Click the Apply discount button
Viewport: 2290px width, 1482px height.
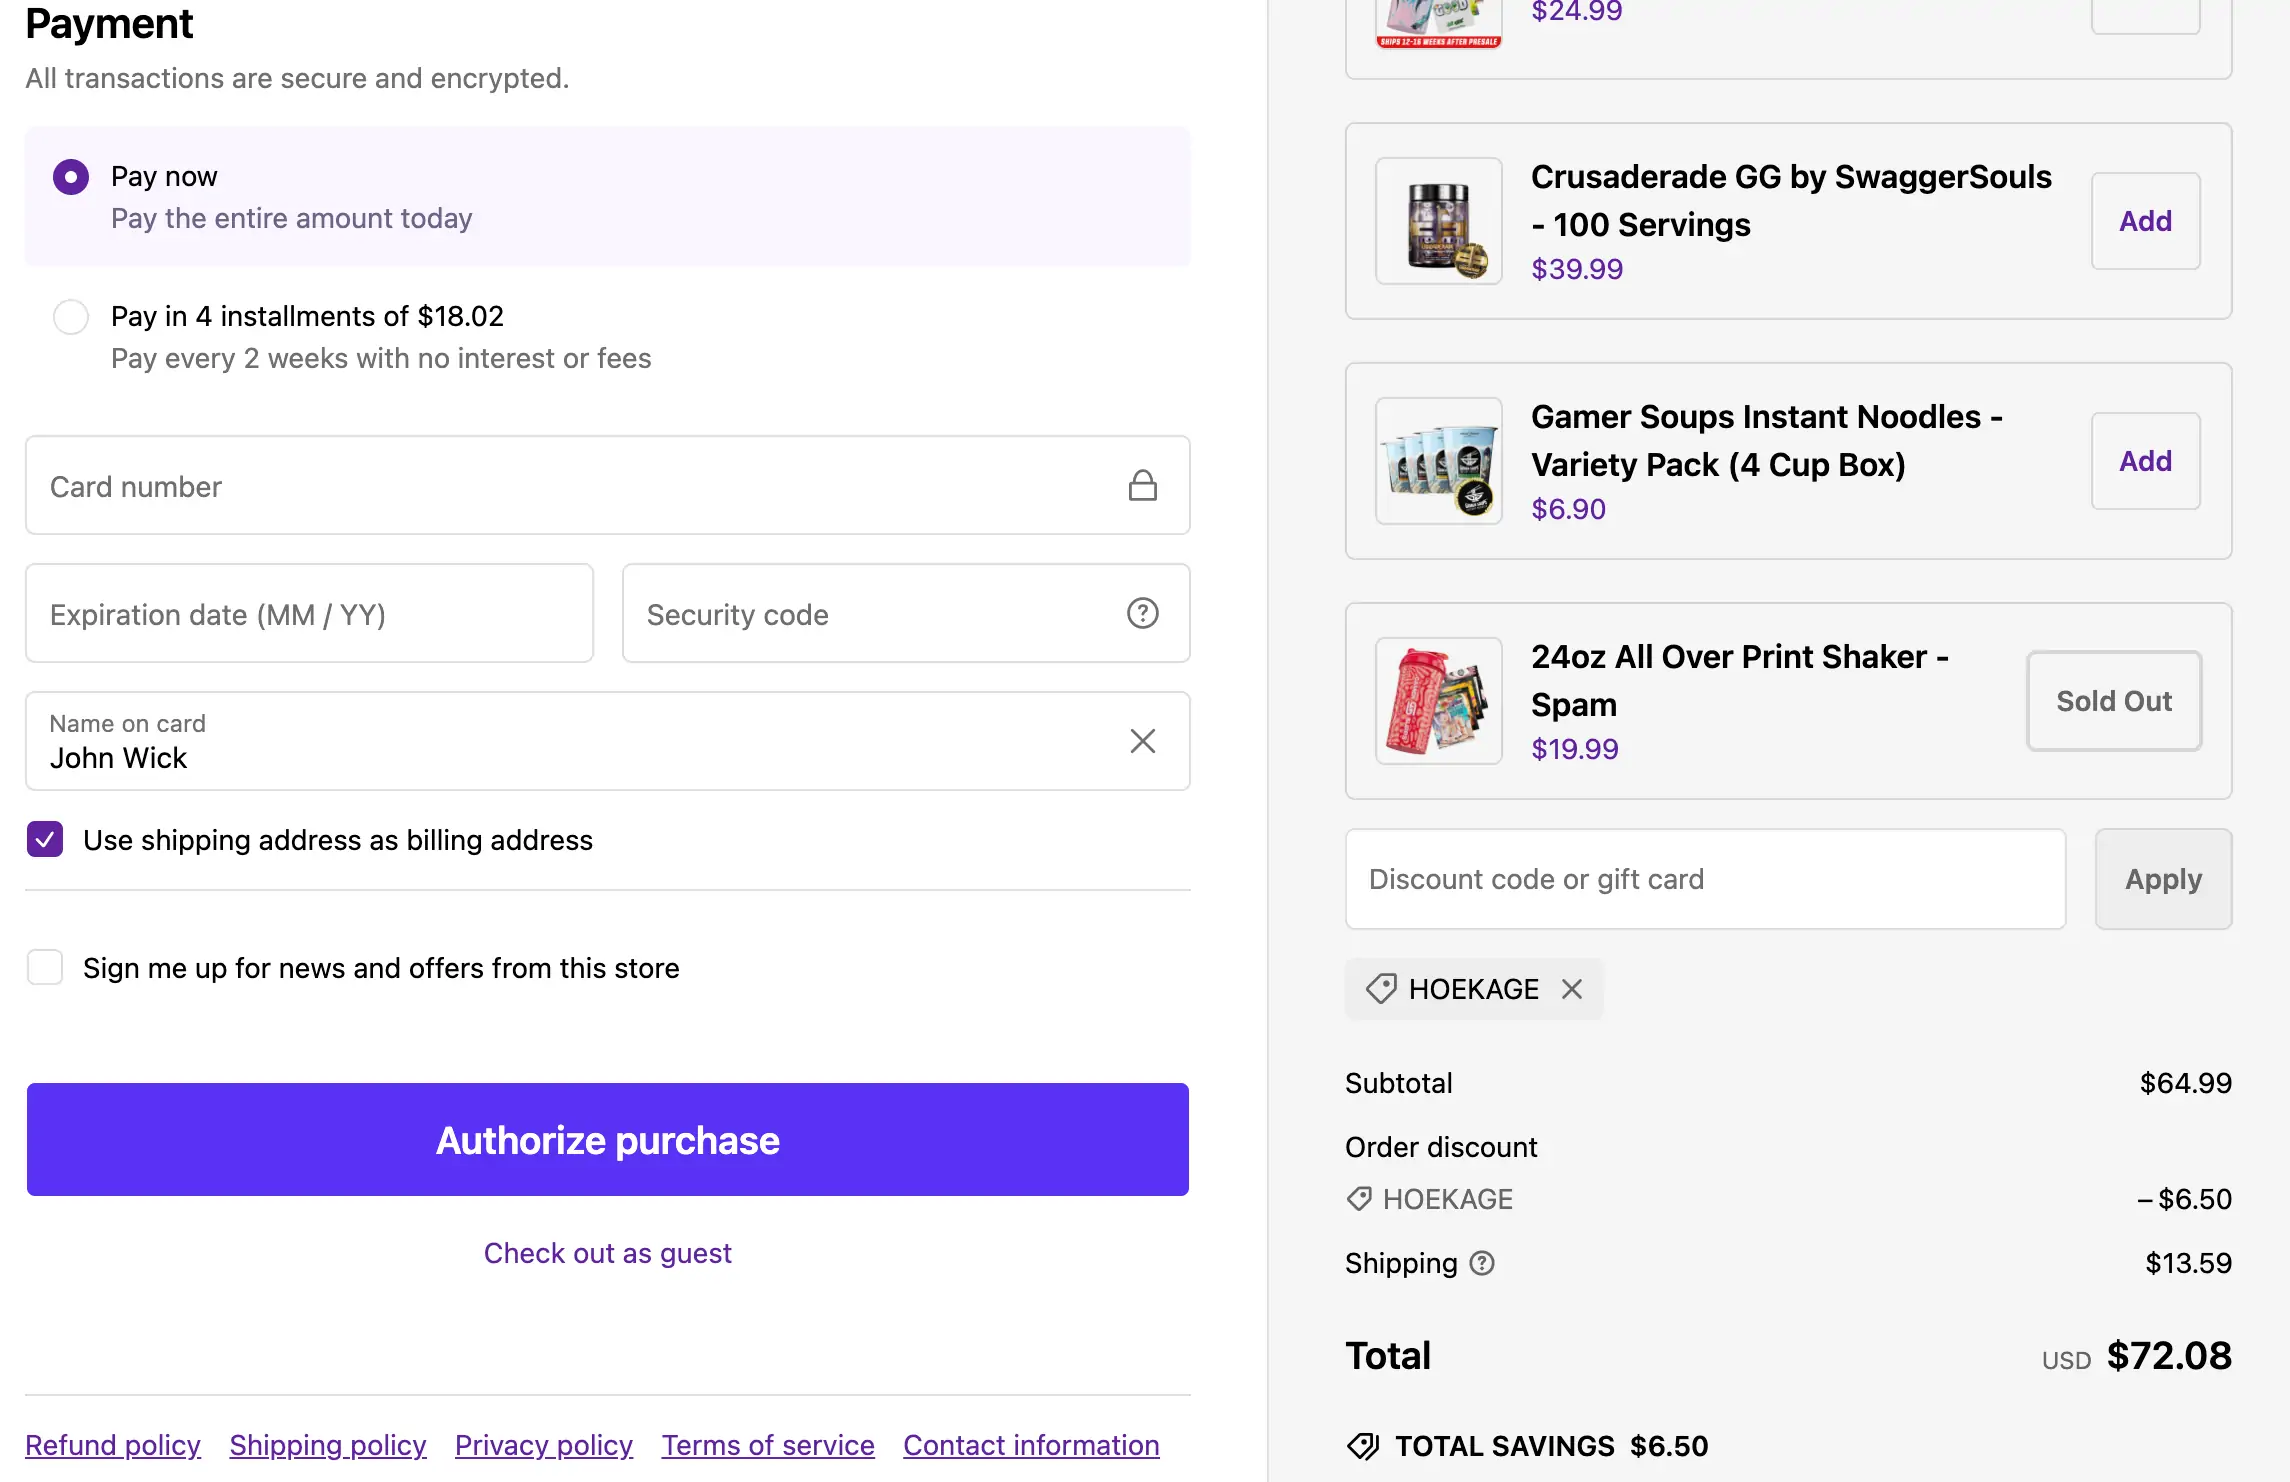(2163, 879)
